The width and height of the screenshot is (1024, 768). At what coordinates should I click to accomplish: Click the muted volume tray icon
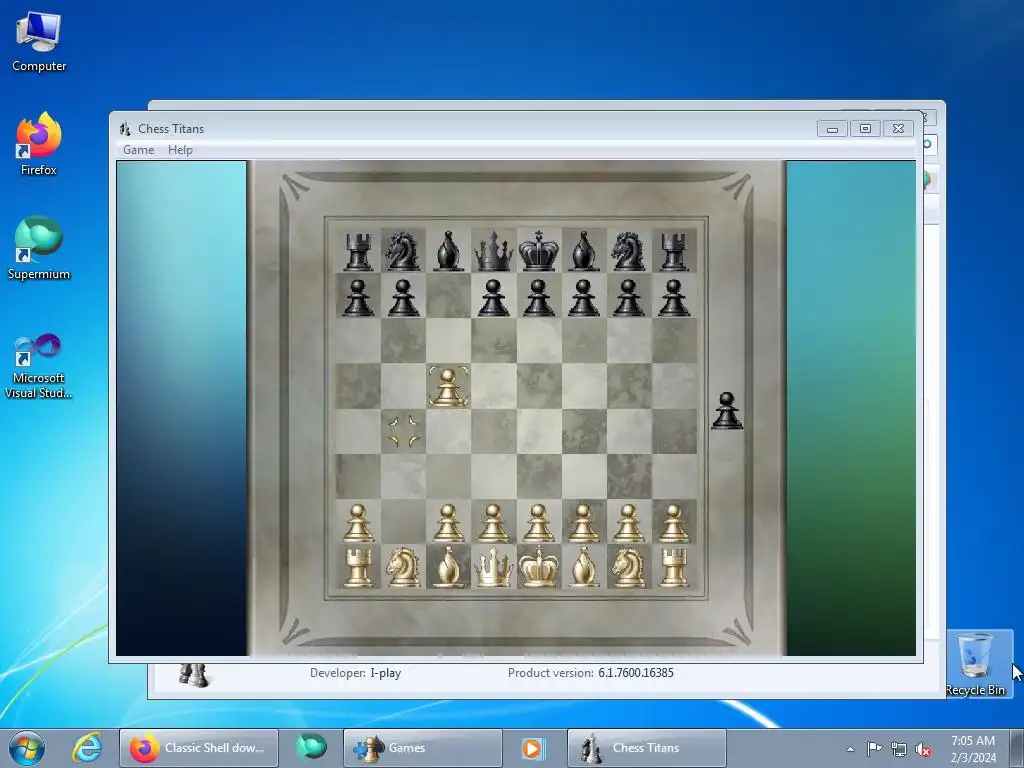click(923, 750)
